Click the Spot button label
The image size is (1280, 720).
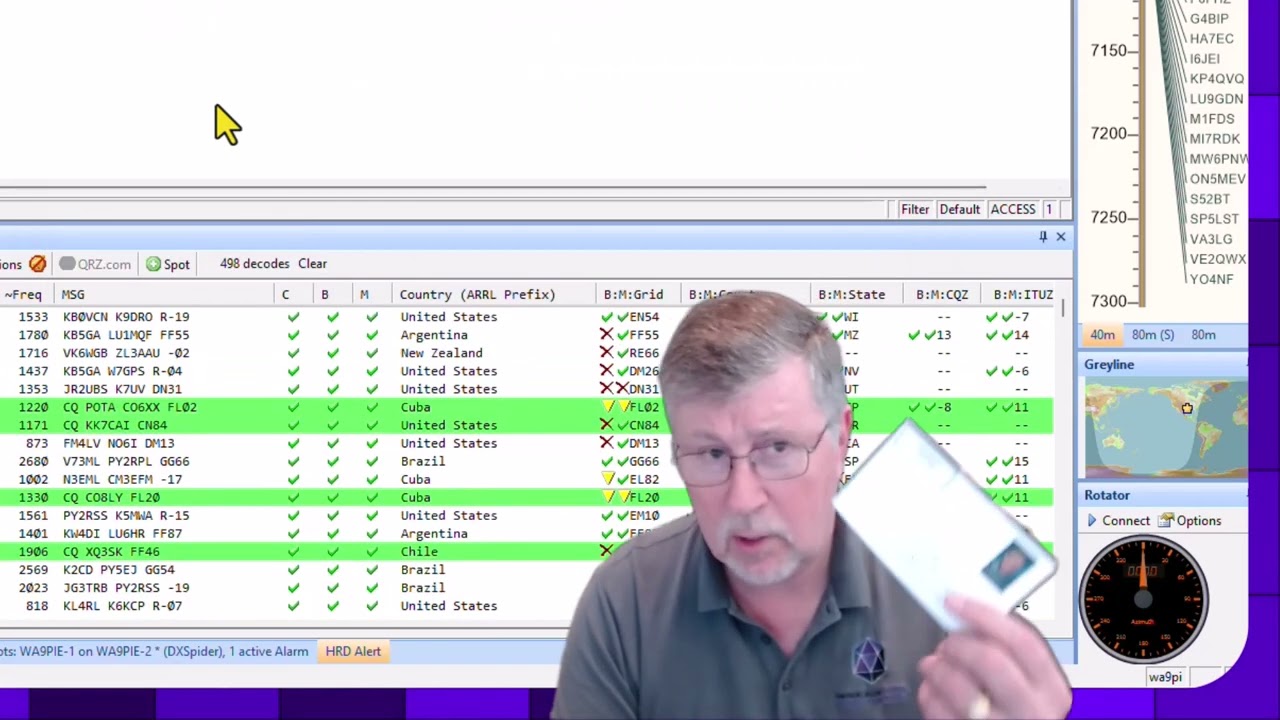[x=176, y=264]
